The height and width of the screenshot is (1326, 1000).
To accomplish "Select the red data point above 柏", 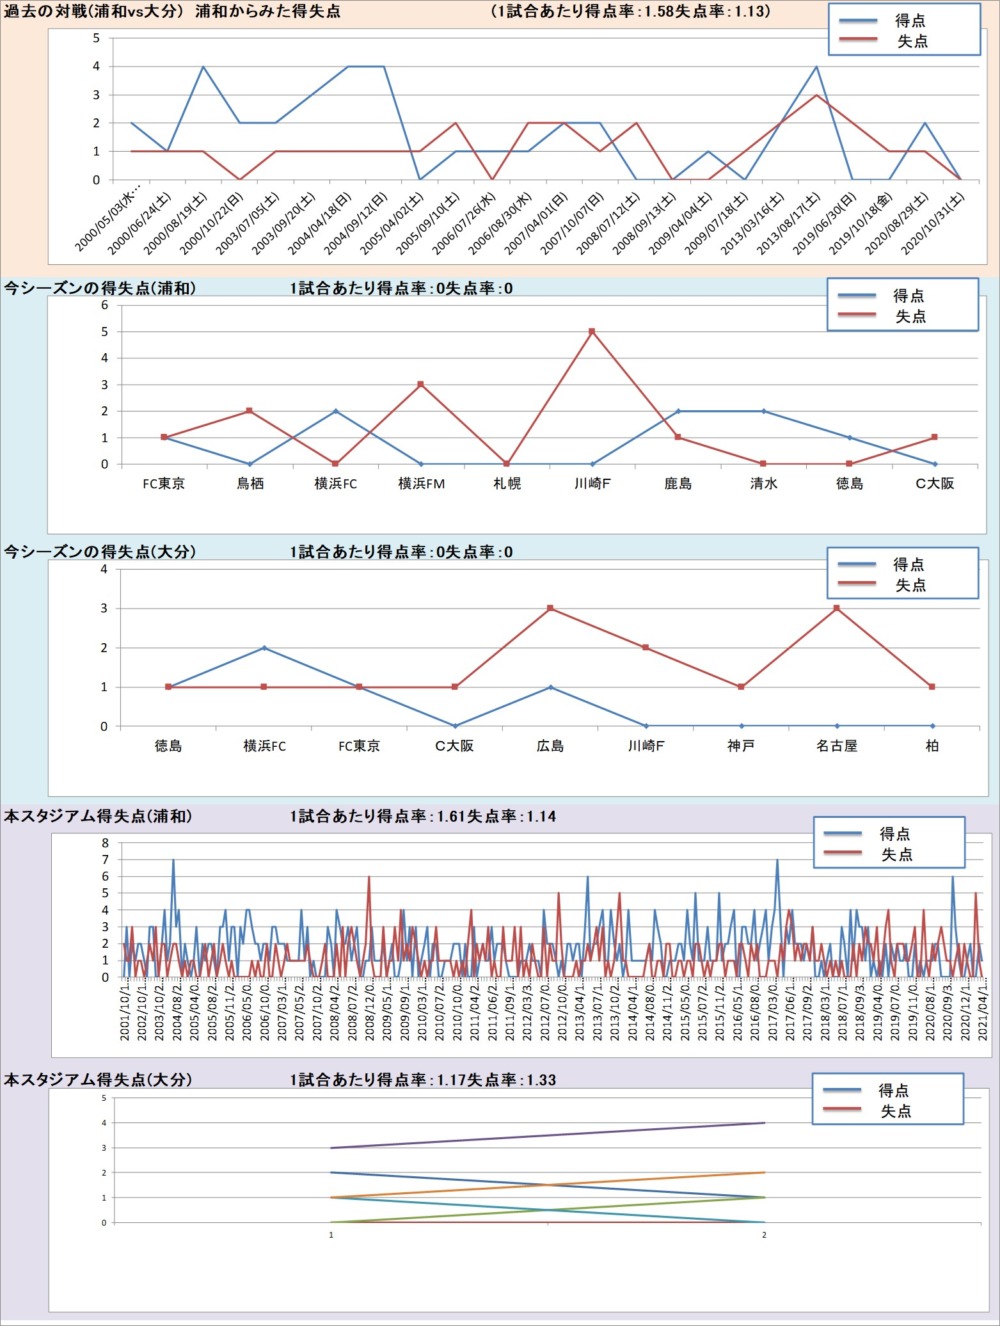I will [932, 687].
